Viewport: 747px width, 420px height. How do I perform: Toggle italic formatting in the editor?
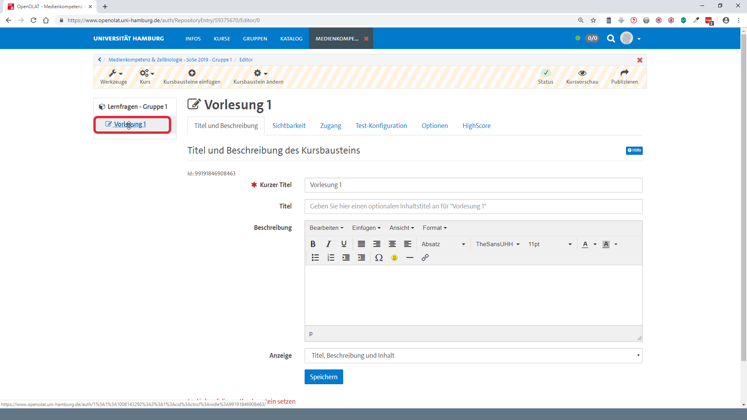328,244
